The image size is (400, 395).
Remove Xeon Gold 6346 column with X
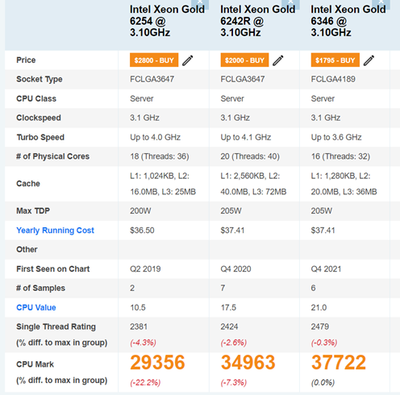pyautogui.click(x=381, y=4)
